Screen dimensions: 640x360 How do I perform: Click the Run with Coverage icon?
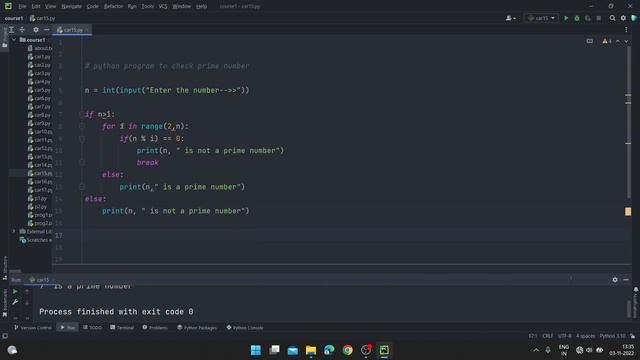pyautogui.click(x=588, y=18)
